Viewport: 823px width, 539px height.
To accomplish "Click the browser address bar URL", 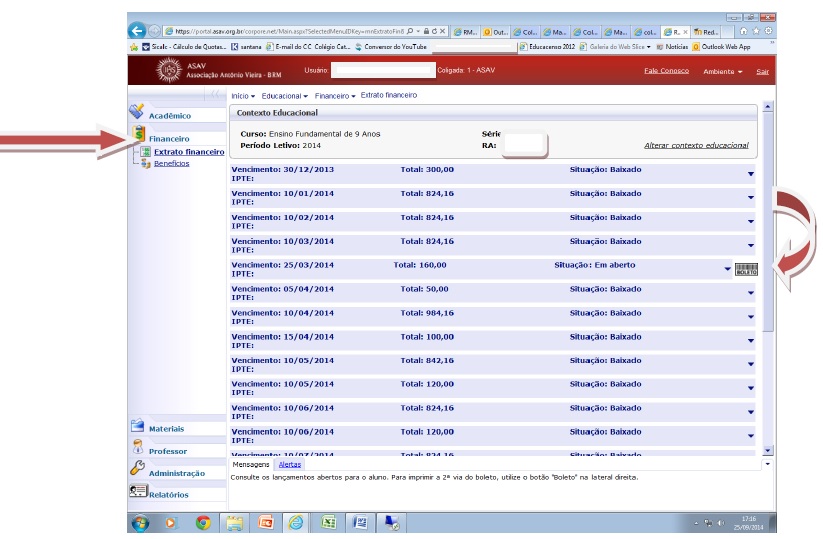I will tap(289, 31).
